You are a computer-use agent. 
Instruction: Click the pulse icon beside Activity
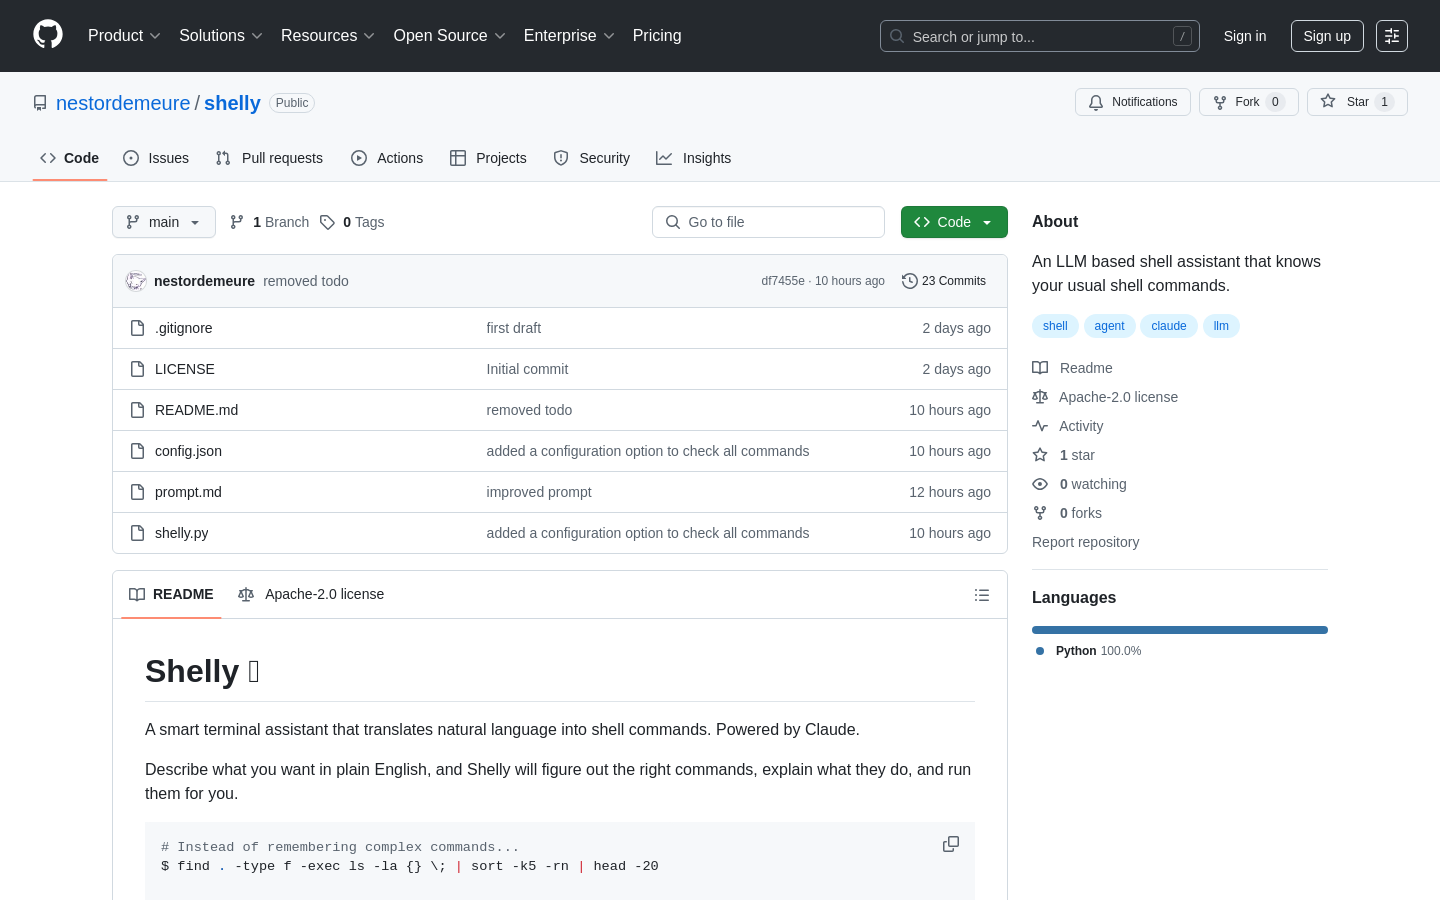(1040, 426)
